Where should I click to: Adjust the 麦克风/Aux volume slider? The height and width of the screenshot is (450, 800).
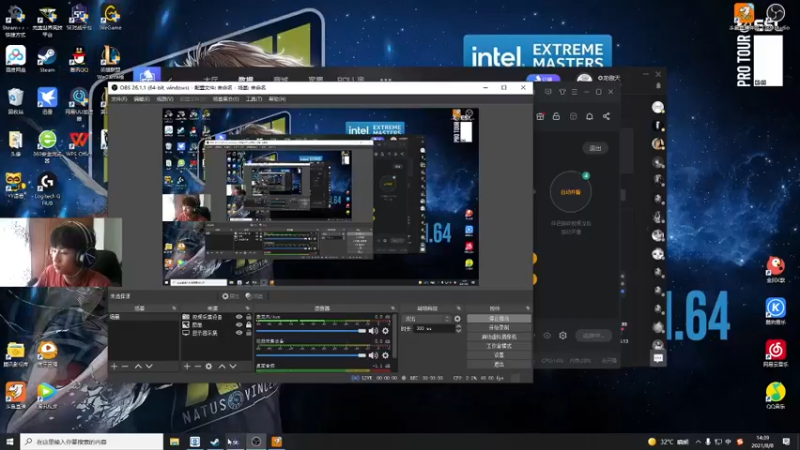[x=311, y=331]
